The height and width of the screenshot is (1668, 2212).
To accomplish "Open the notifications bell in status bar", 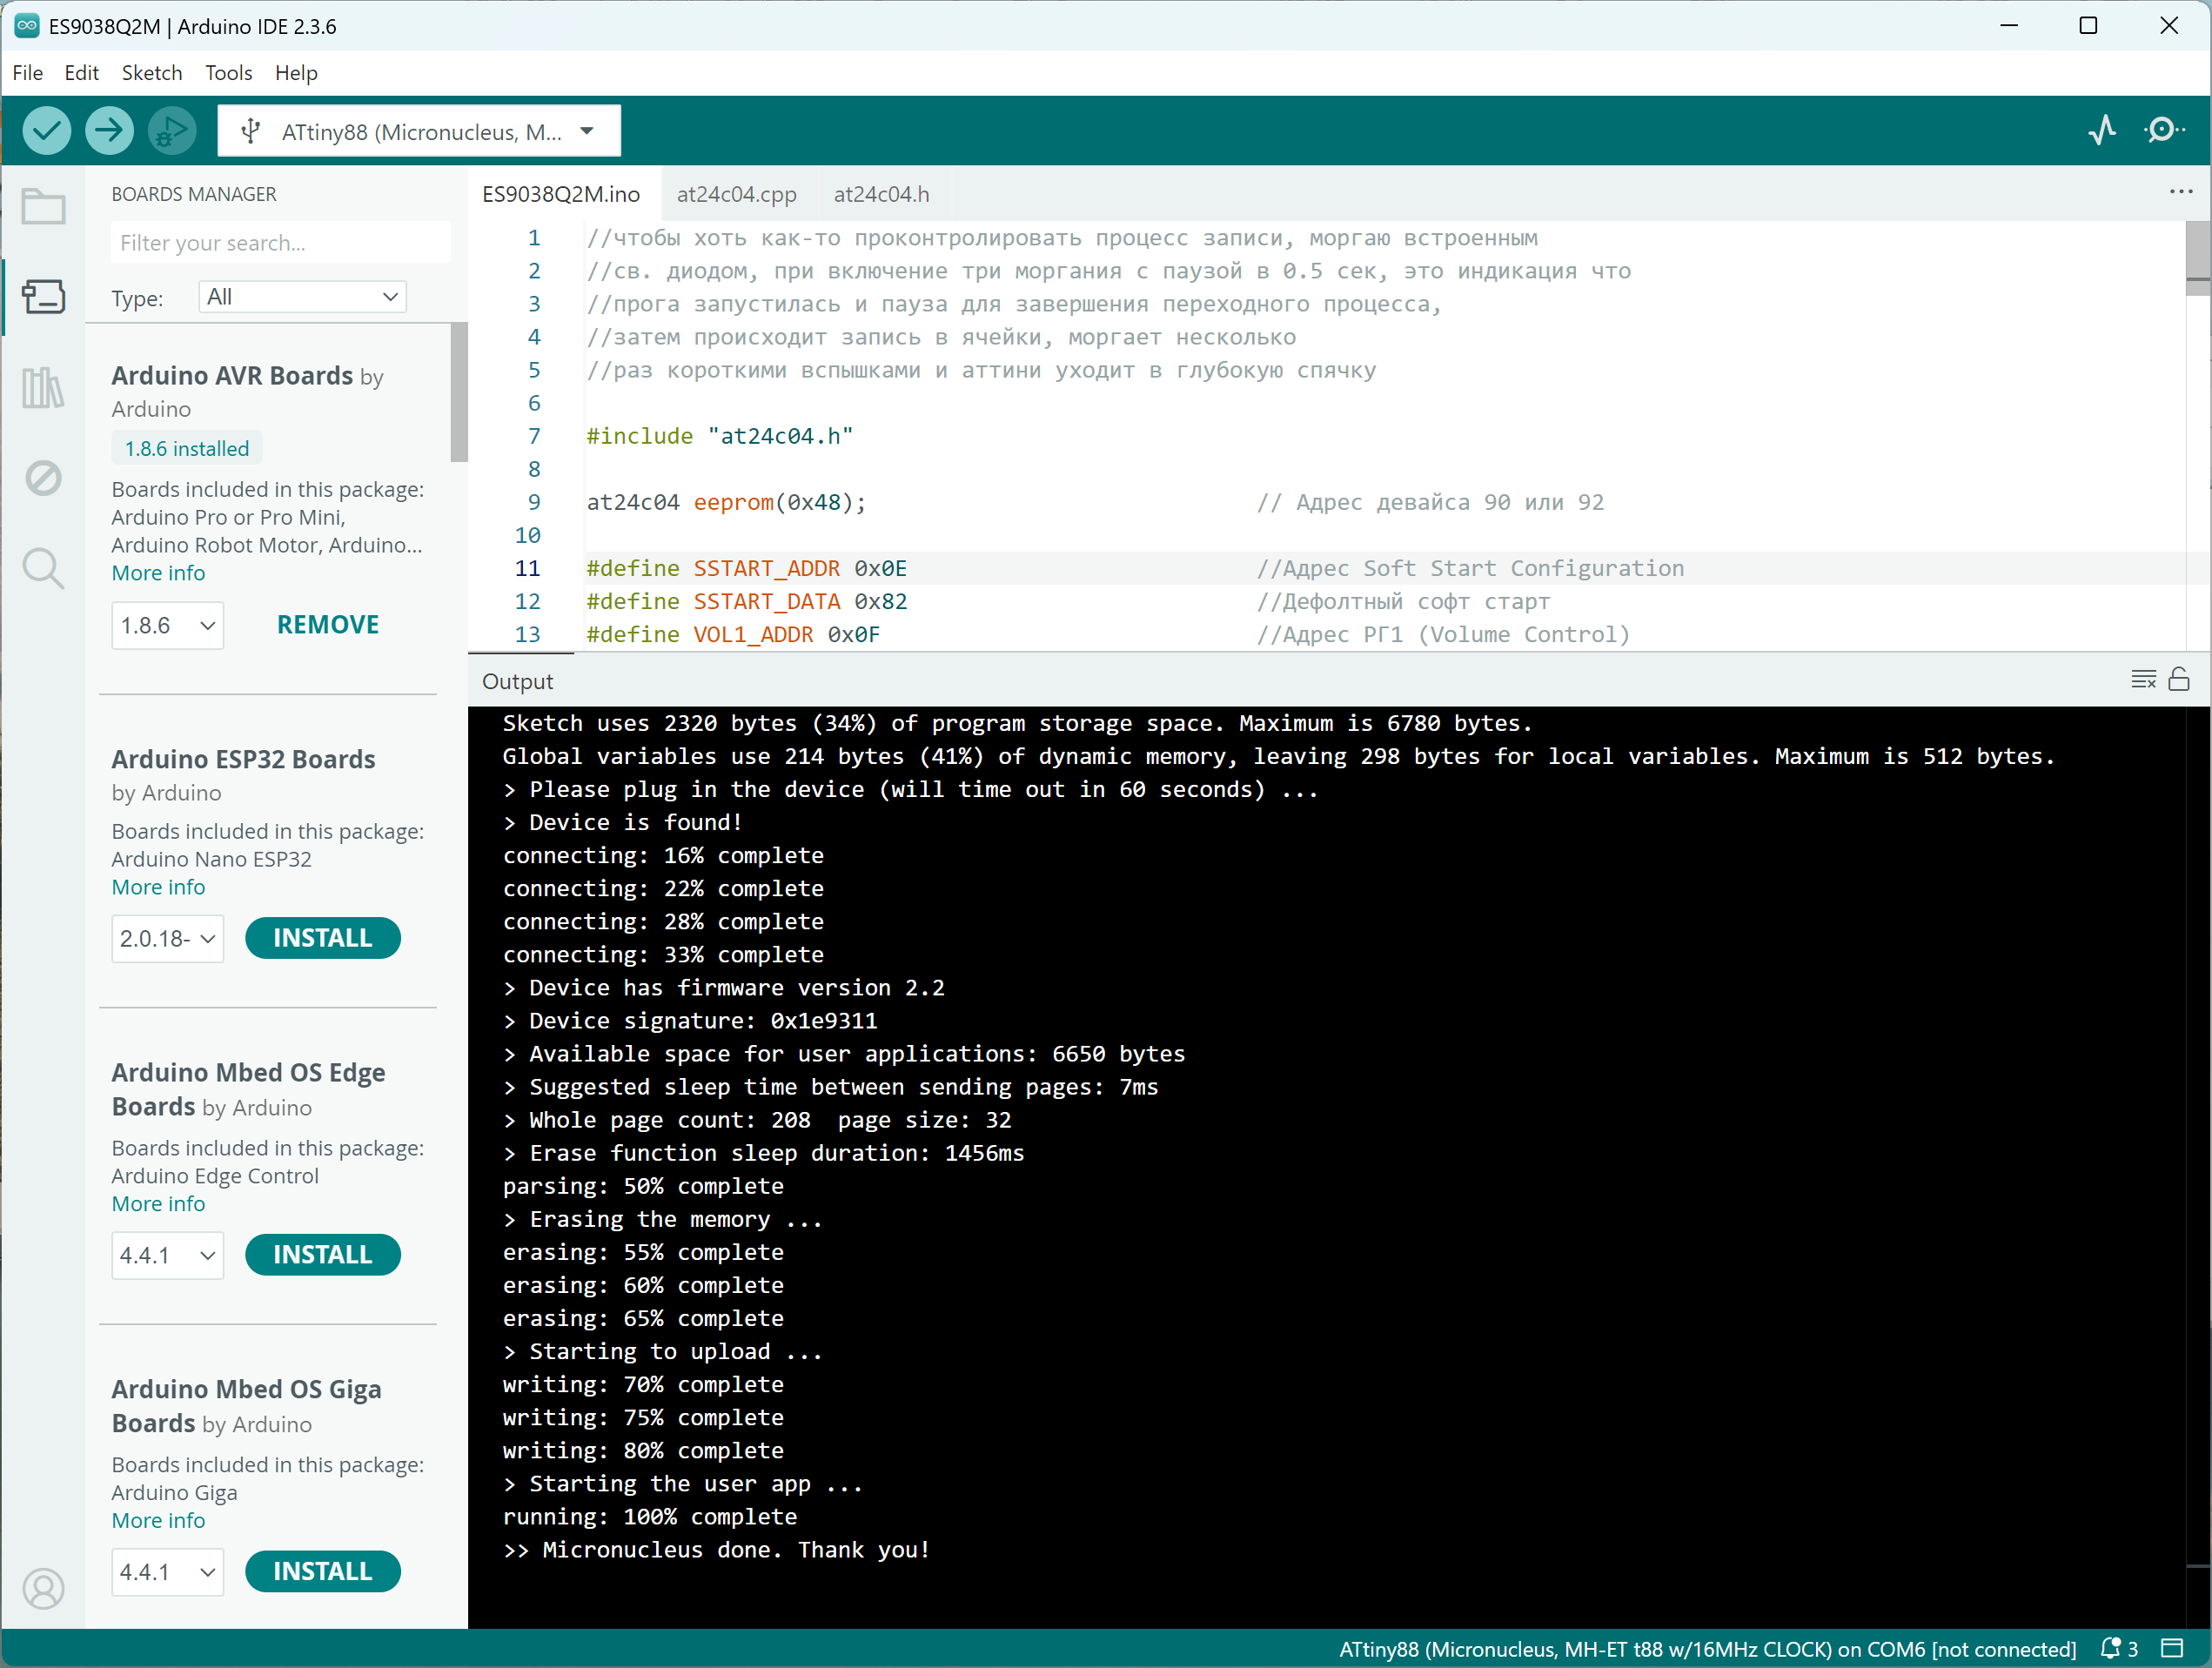I will (2119, 1649).
